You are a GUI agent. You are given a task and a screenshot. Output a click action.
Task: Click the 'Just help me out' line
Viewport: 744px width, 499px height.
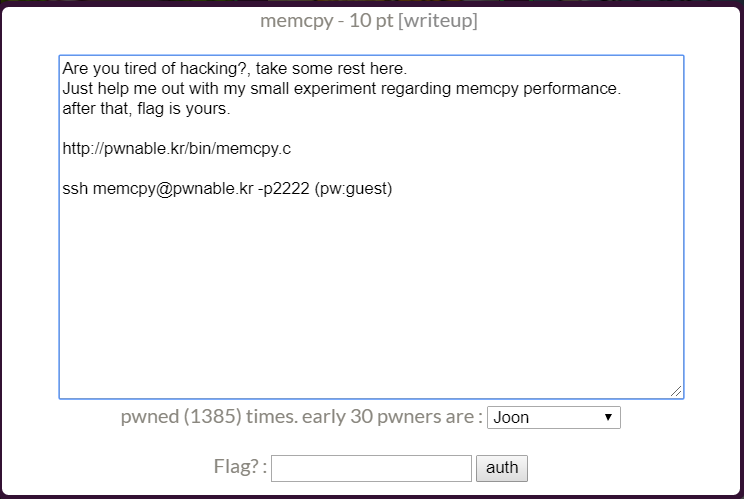pos(340,89)
